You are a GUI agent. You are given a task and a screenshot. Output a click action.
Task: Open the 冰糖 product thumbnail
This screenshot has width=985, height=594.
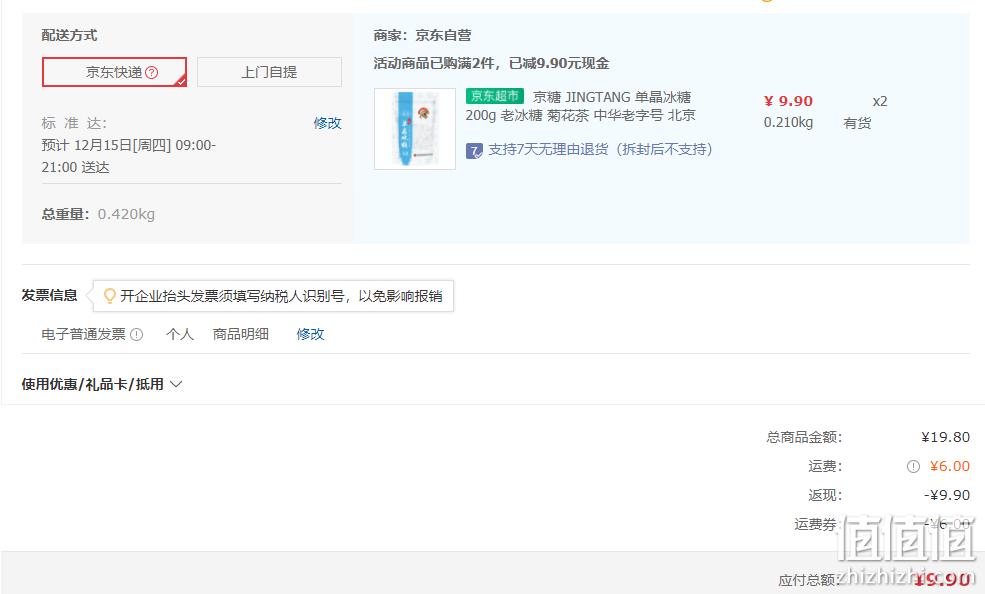pos(415,129)
